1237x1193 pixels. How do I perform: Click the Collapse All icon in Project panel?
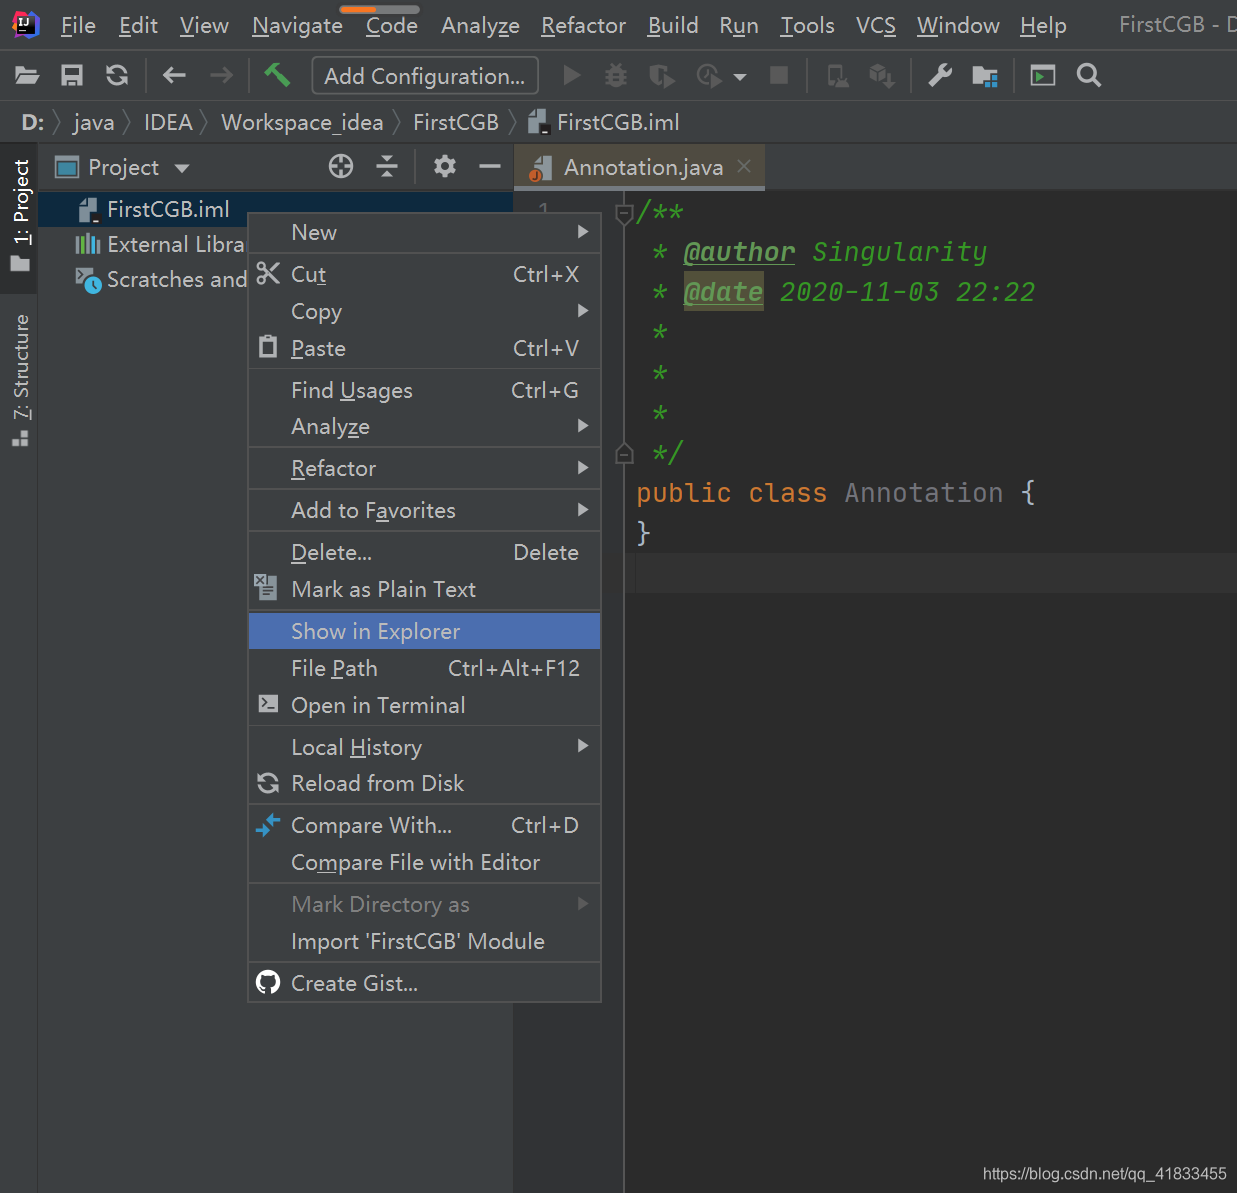tap(387, 166)
